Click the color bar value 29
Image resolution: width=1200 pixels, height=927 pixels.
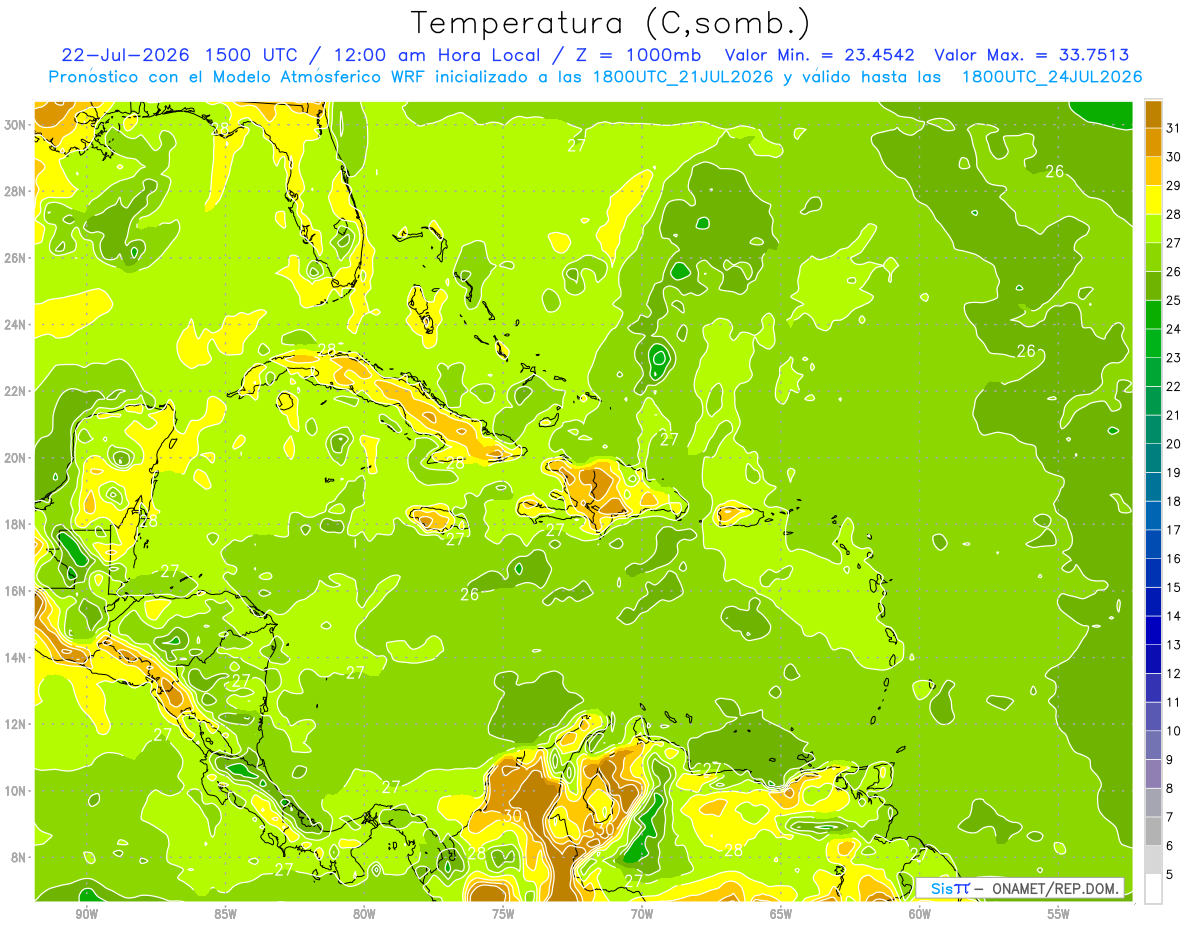(1174, 186)
